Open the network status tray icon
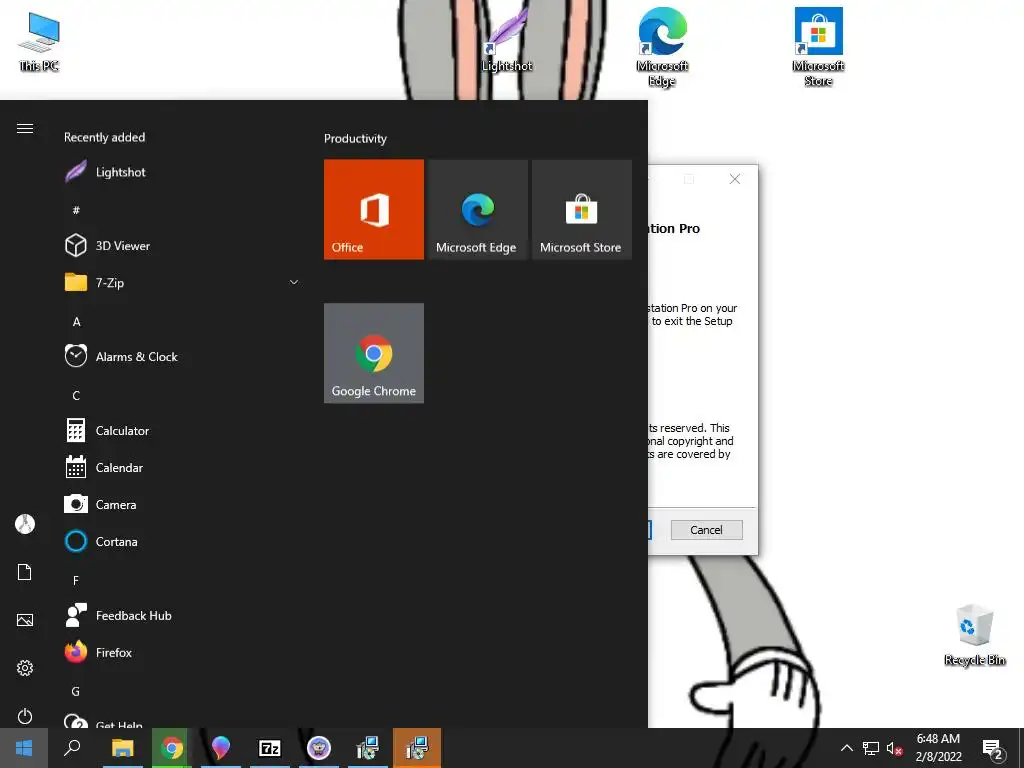 point(871,748)
